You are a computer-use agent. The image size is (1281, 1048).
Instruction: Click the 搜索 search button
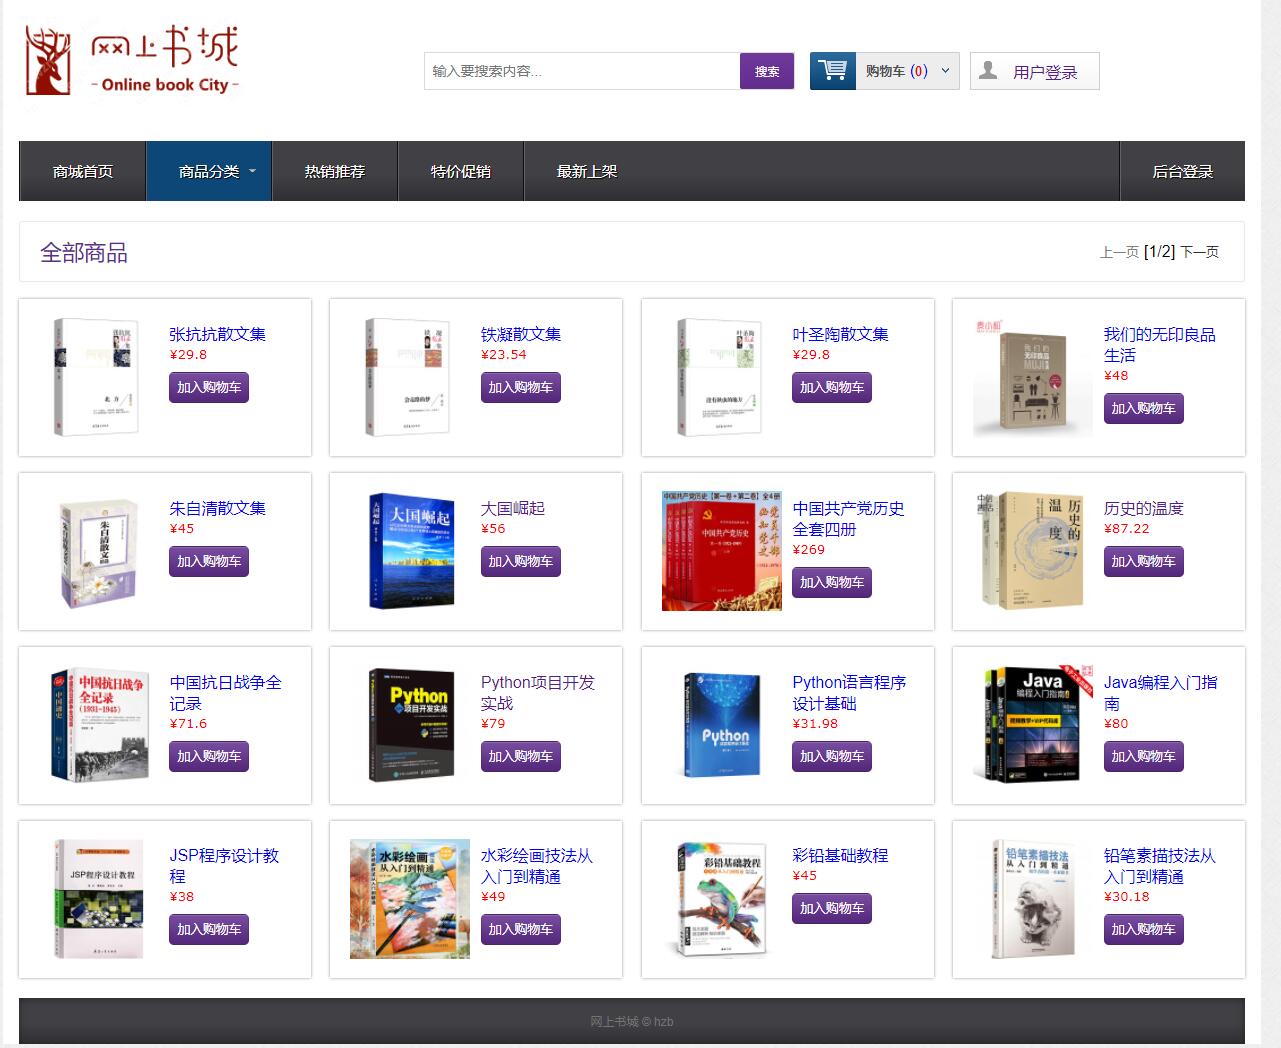click(766, 71)
